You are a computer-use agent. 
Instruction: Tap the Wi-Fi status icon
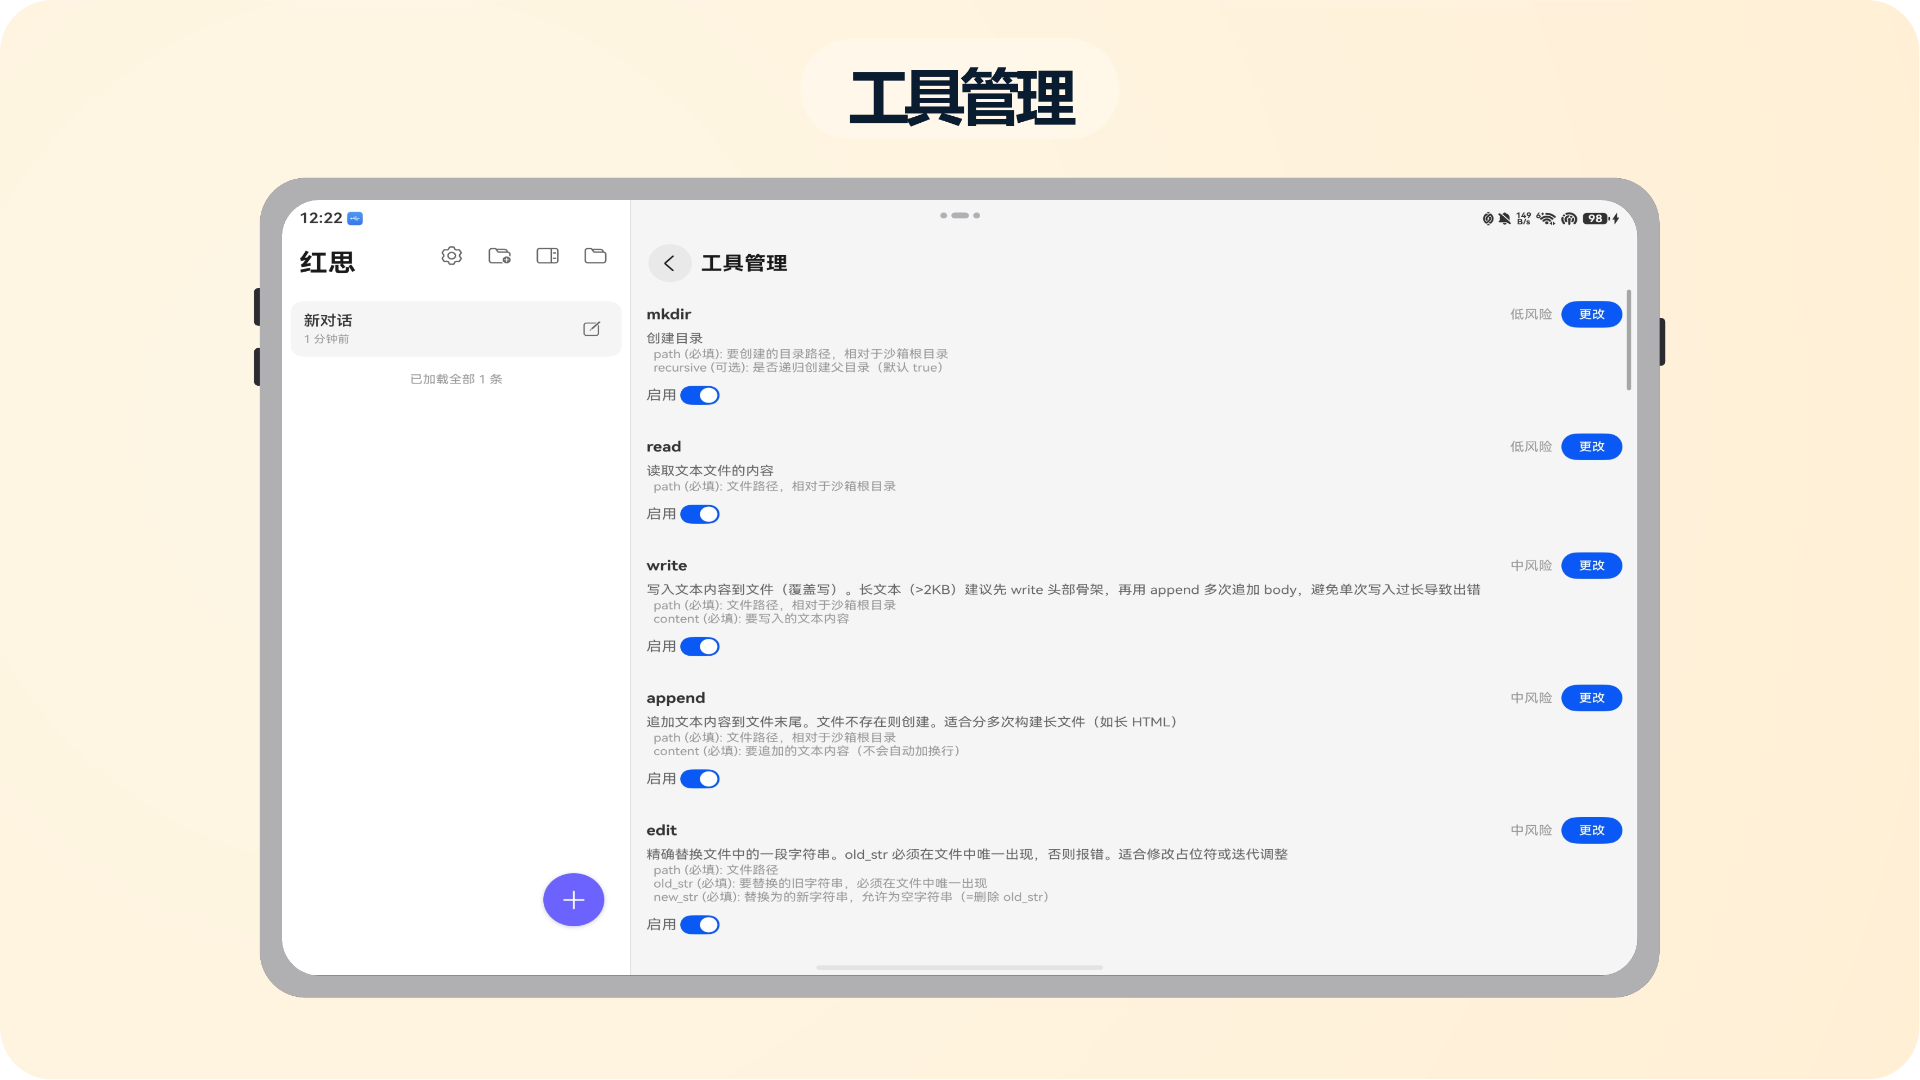pos(1547,218)
